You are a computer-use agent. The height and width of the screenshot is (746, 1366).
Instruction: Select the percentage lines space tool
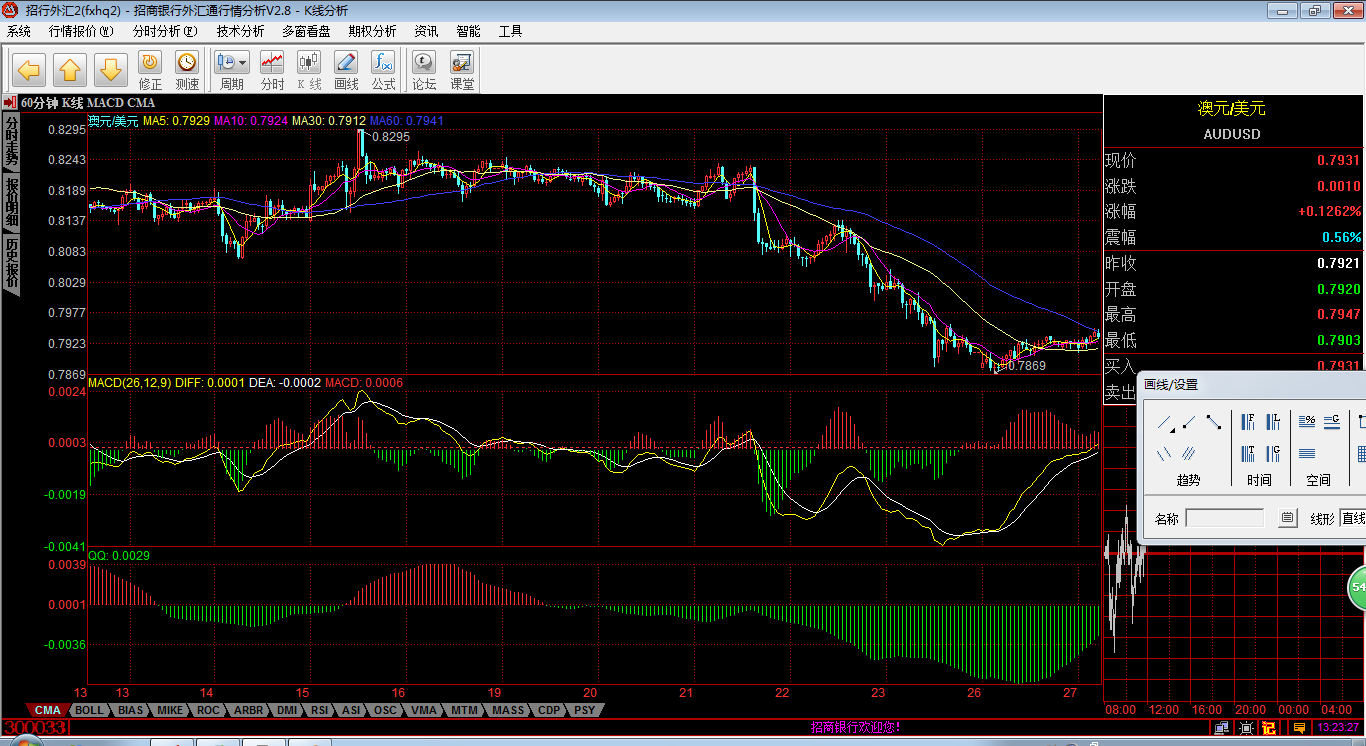1307,421
